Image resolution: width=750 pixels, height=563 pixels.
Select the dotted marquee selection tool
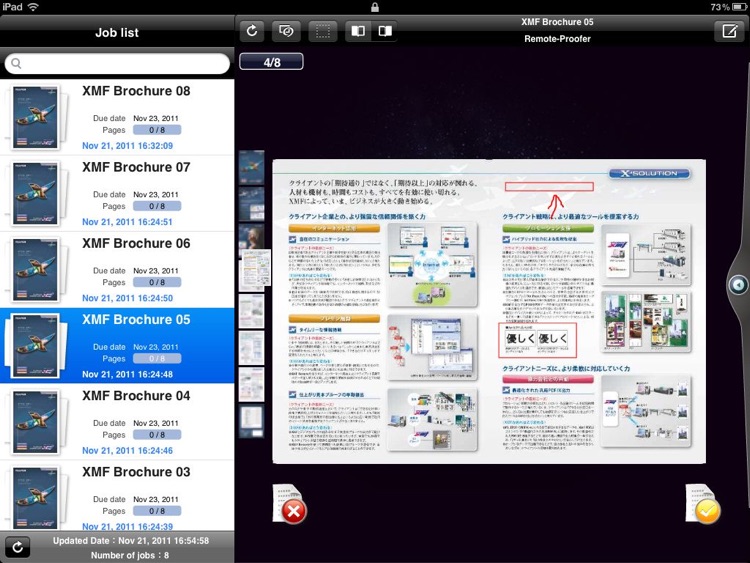click(x=322, y=31)
